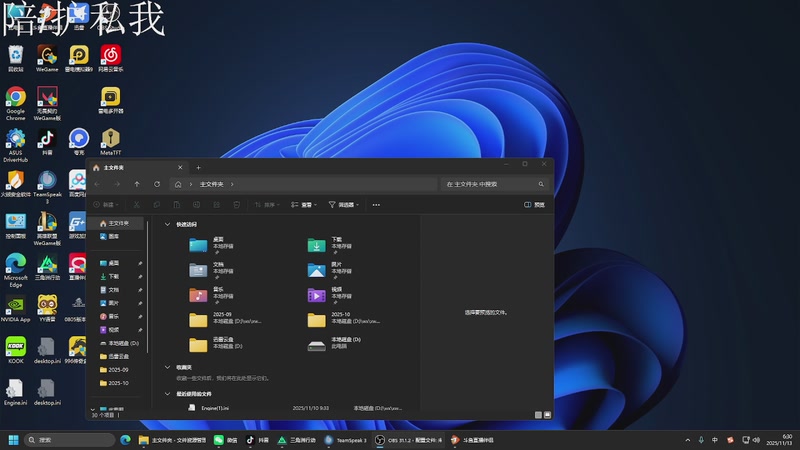Toggle the 中 input method indicator
This screenshot has width=800, height=450.
pos(715,440)
